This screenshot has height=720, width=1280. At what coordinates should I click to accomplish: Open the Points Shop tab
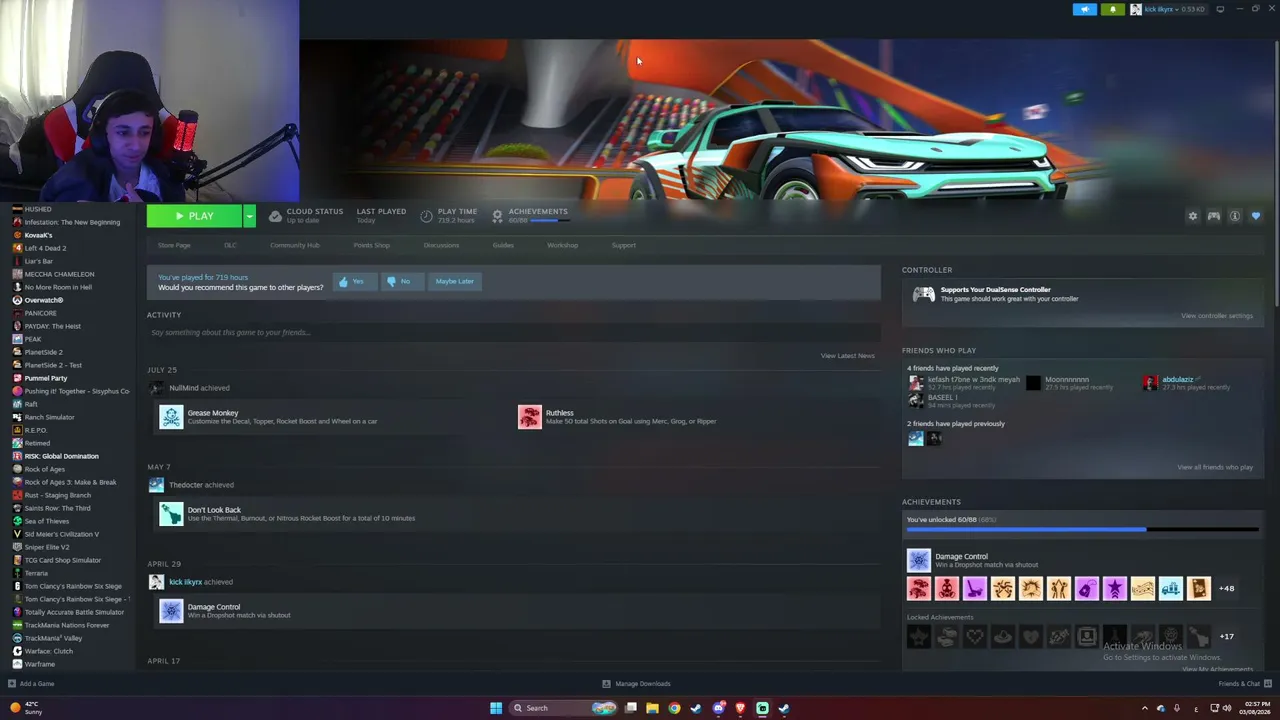coord(371,245)
